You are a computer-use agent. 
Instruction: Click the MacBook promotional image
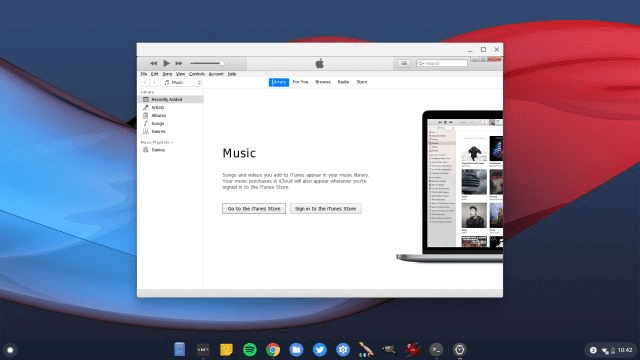(450, 187)
